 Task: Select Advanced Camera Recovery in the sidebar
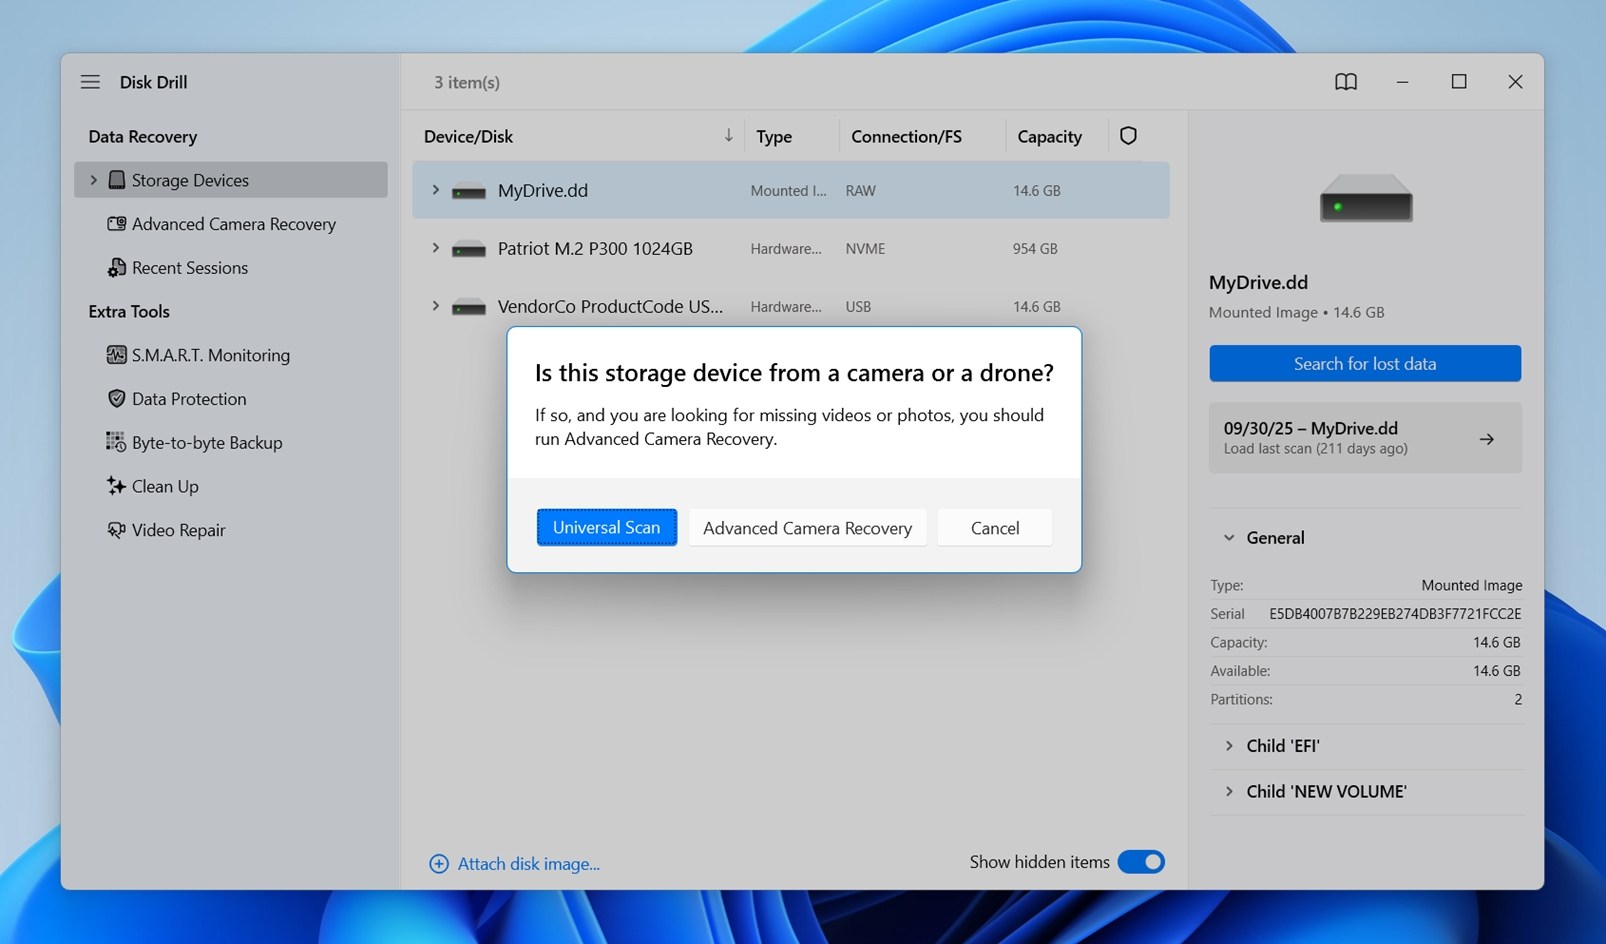point(231,224)
